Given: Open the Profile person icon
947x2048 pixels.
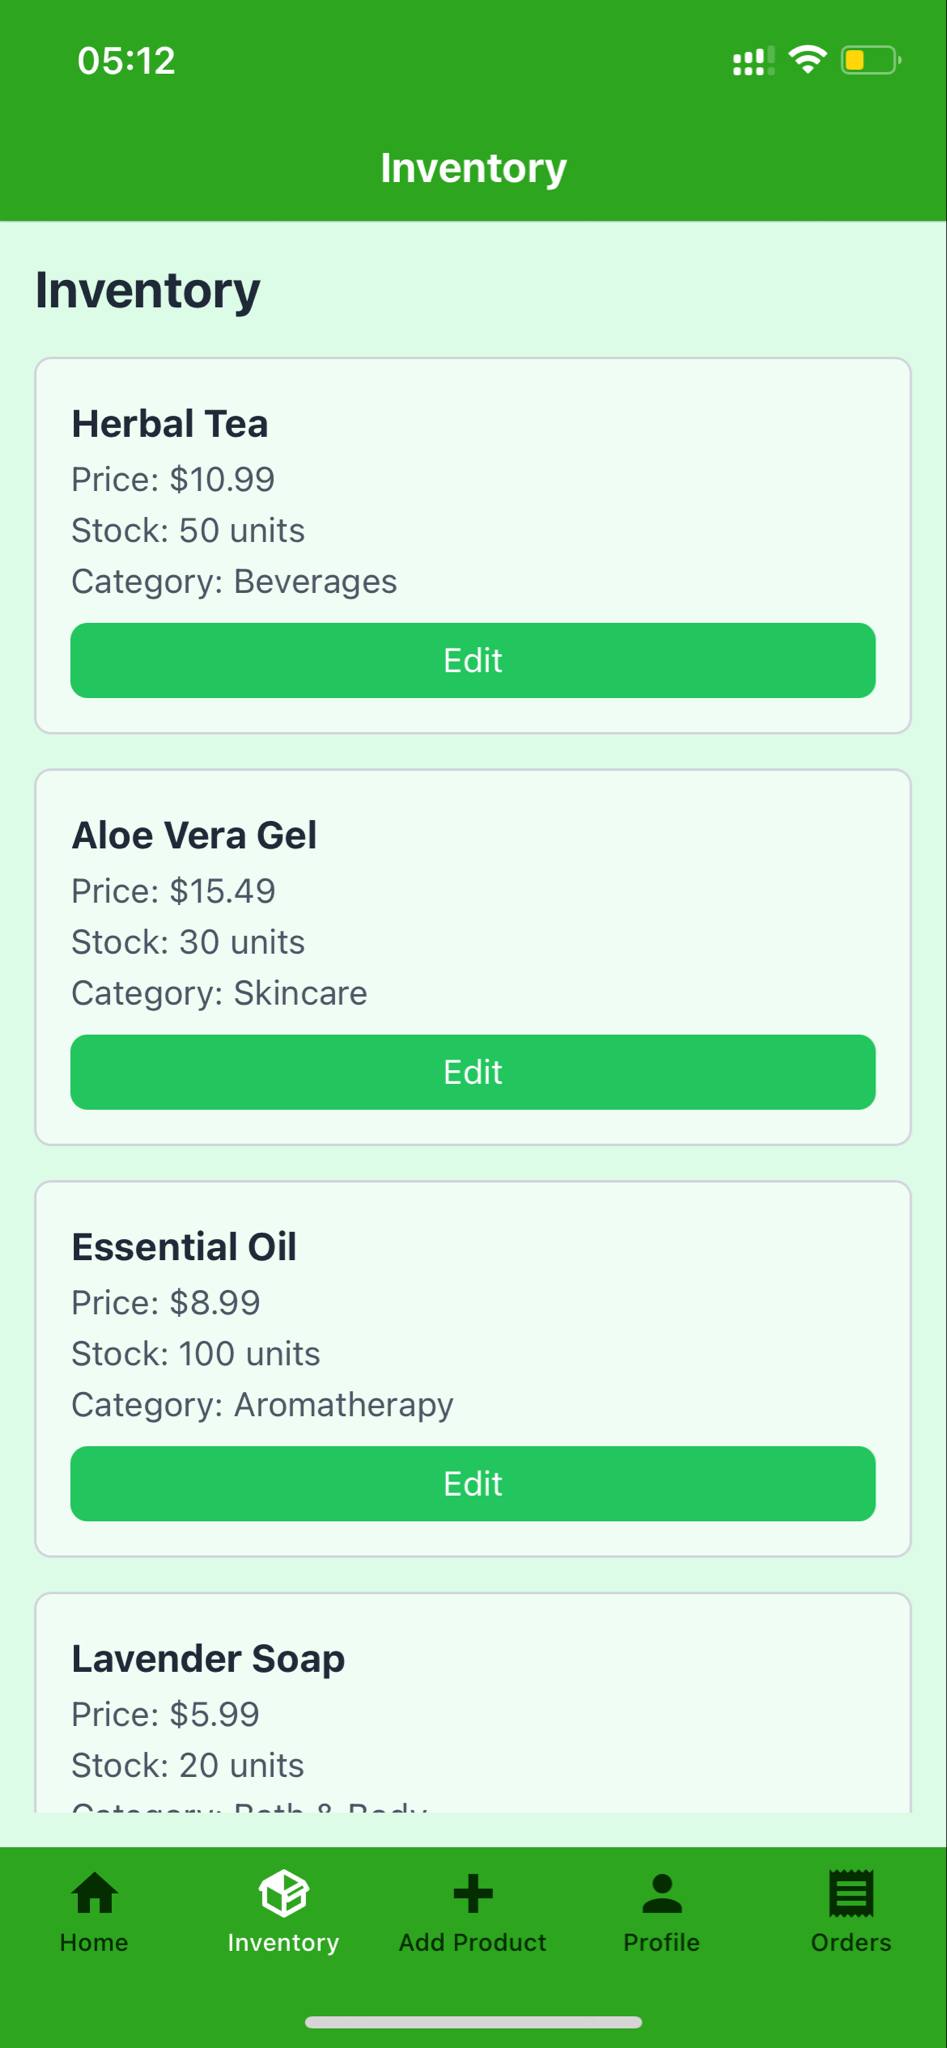Looking at the screenshot, I should 662,1893.
